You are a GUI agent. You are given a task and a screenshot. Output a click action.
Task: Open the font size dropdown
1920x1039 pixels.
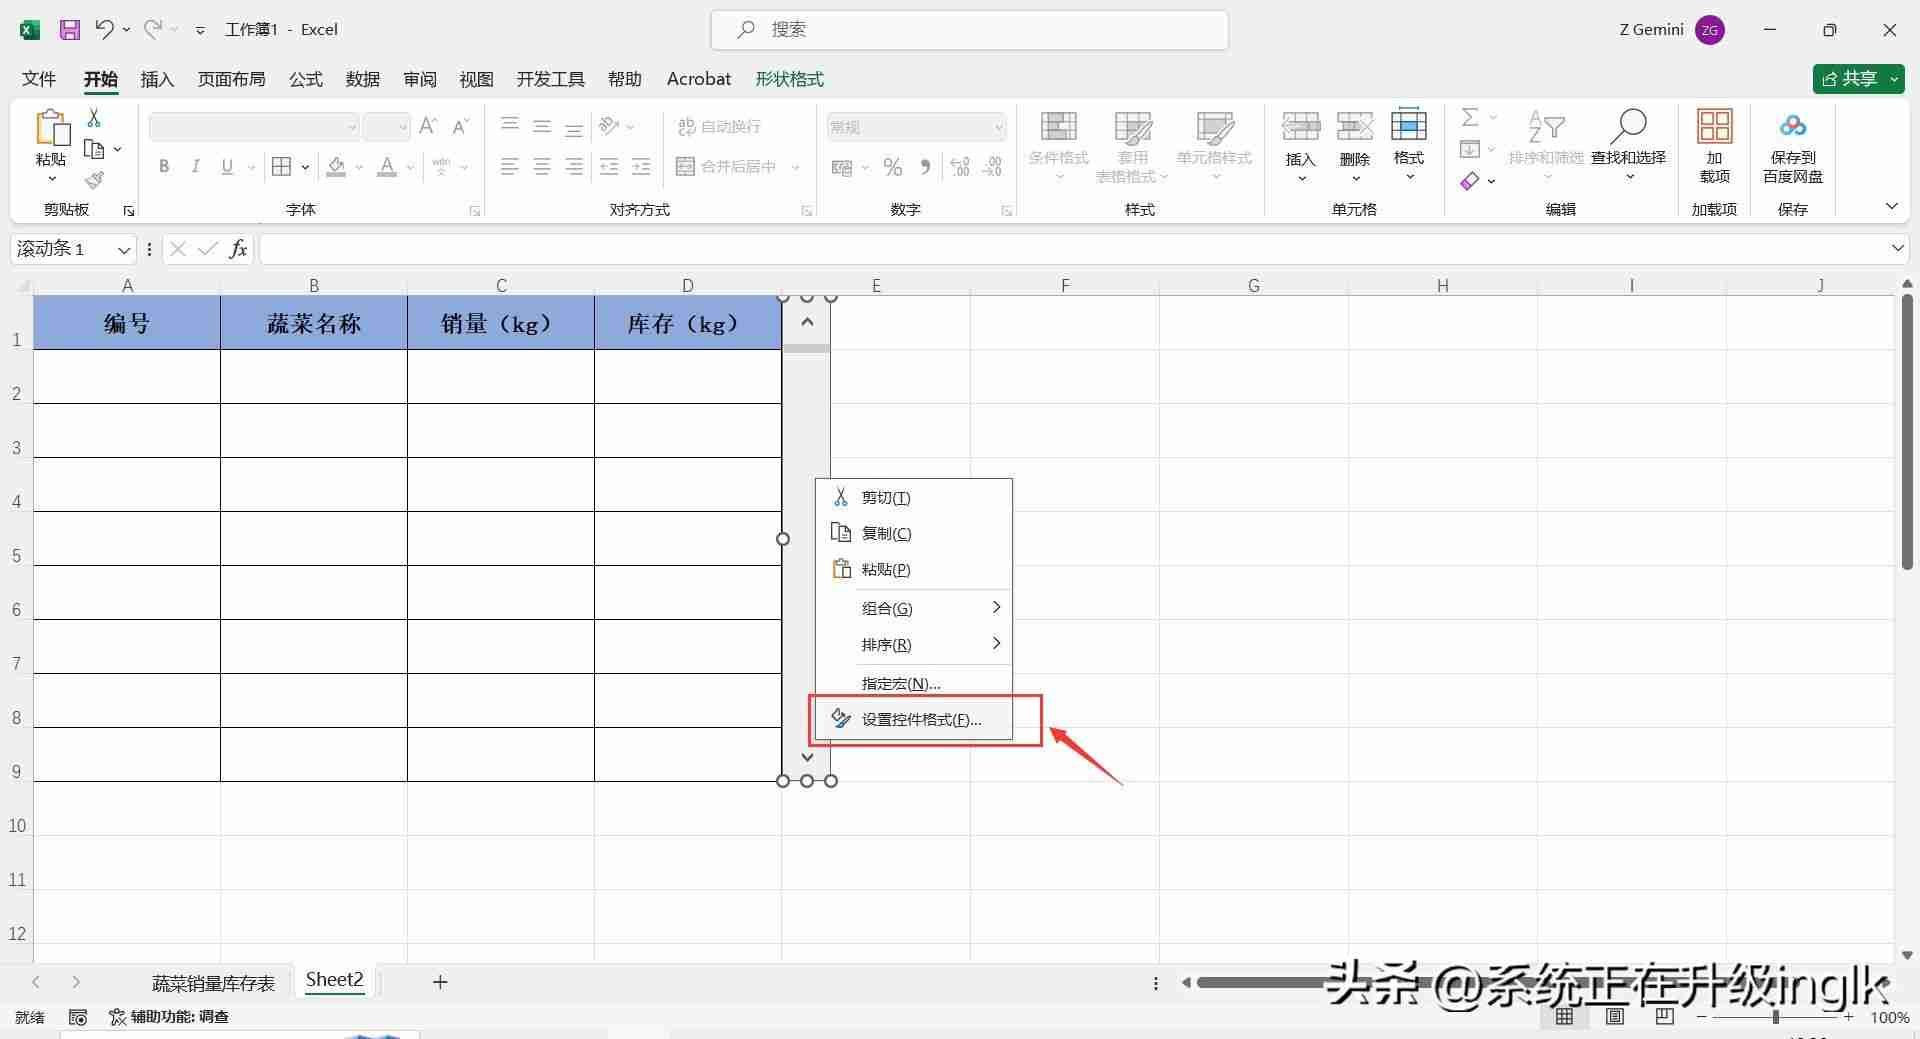[403, 126]
